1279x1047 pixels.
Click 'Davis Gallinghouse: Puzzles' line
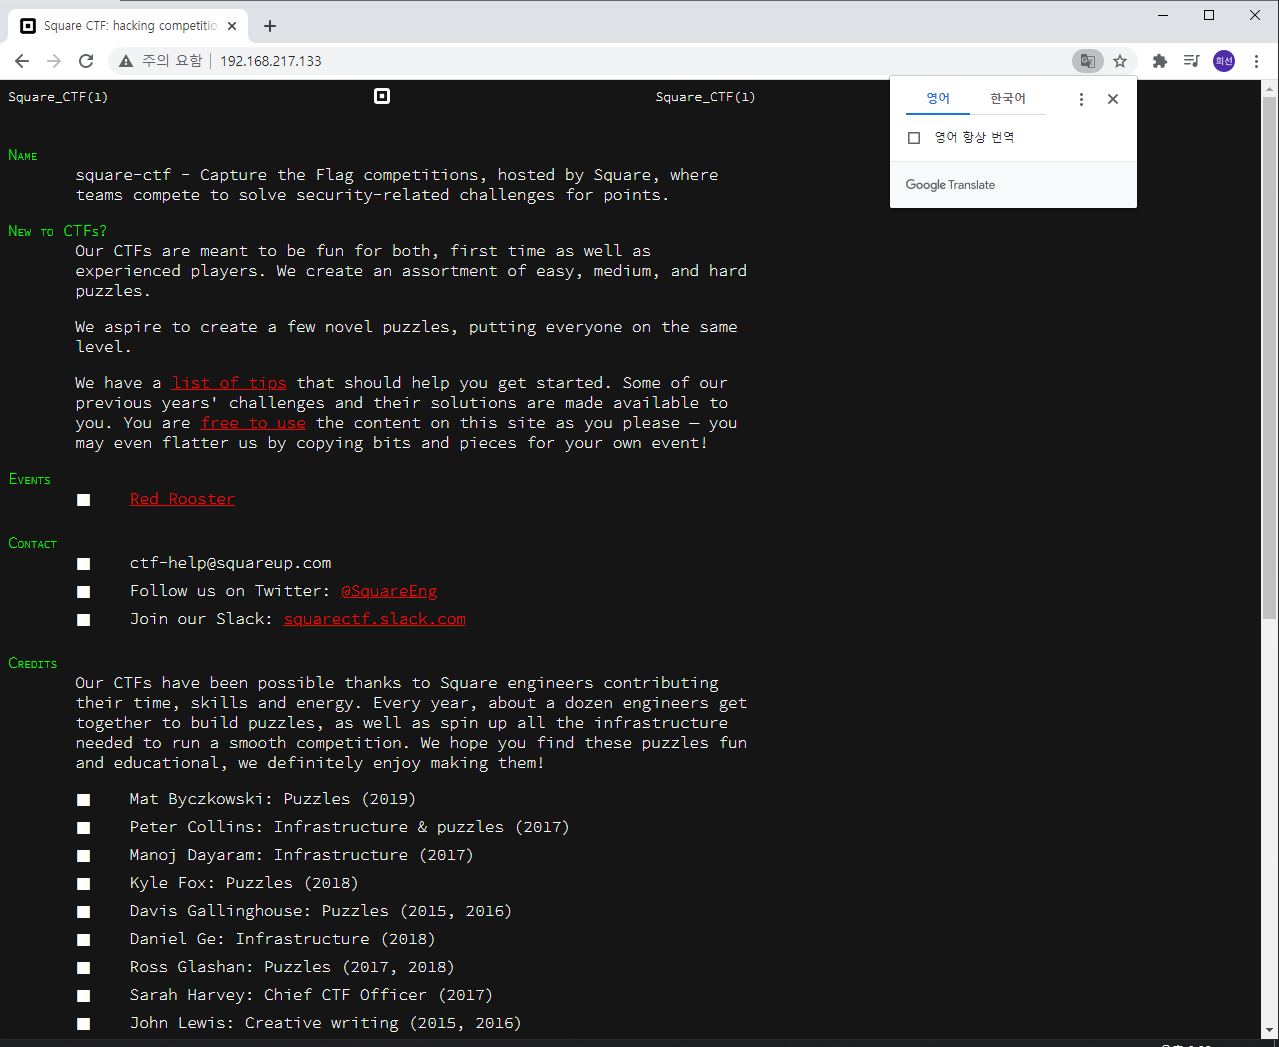[321, 911]
